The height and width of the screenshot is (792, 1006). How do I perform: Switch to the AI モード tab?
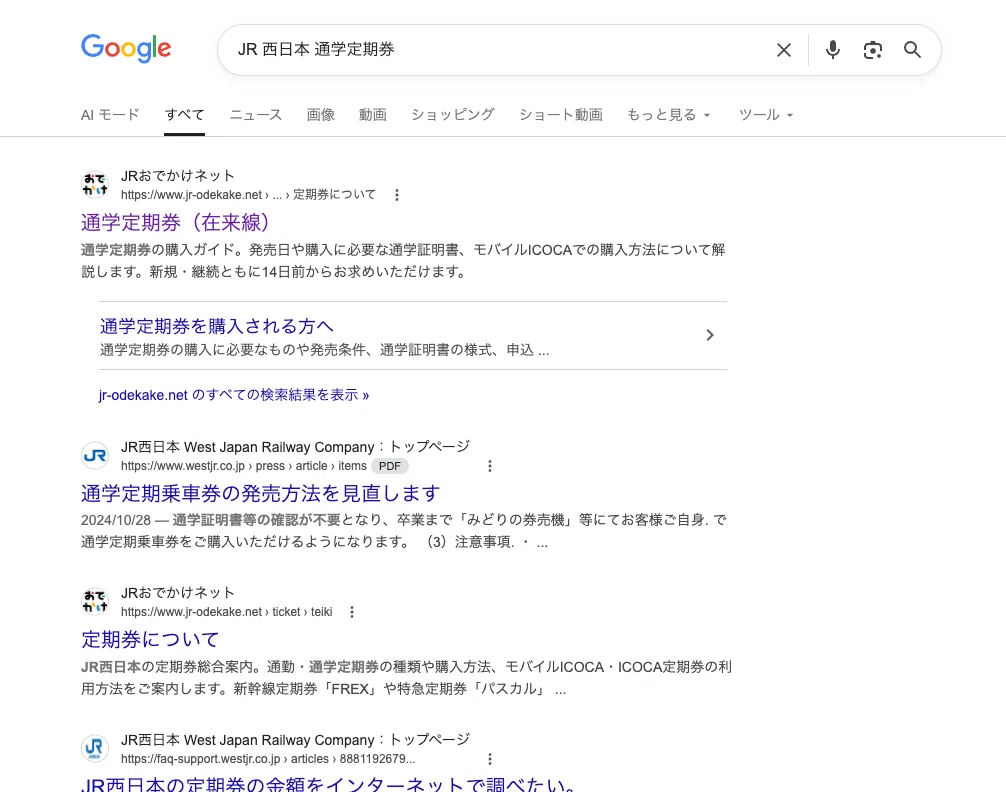pyautogui.click(x=110, y=115)
